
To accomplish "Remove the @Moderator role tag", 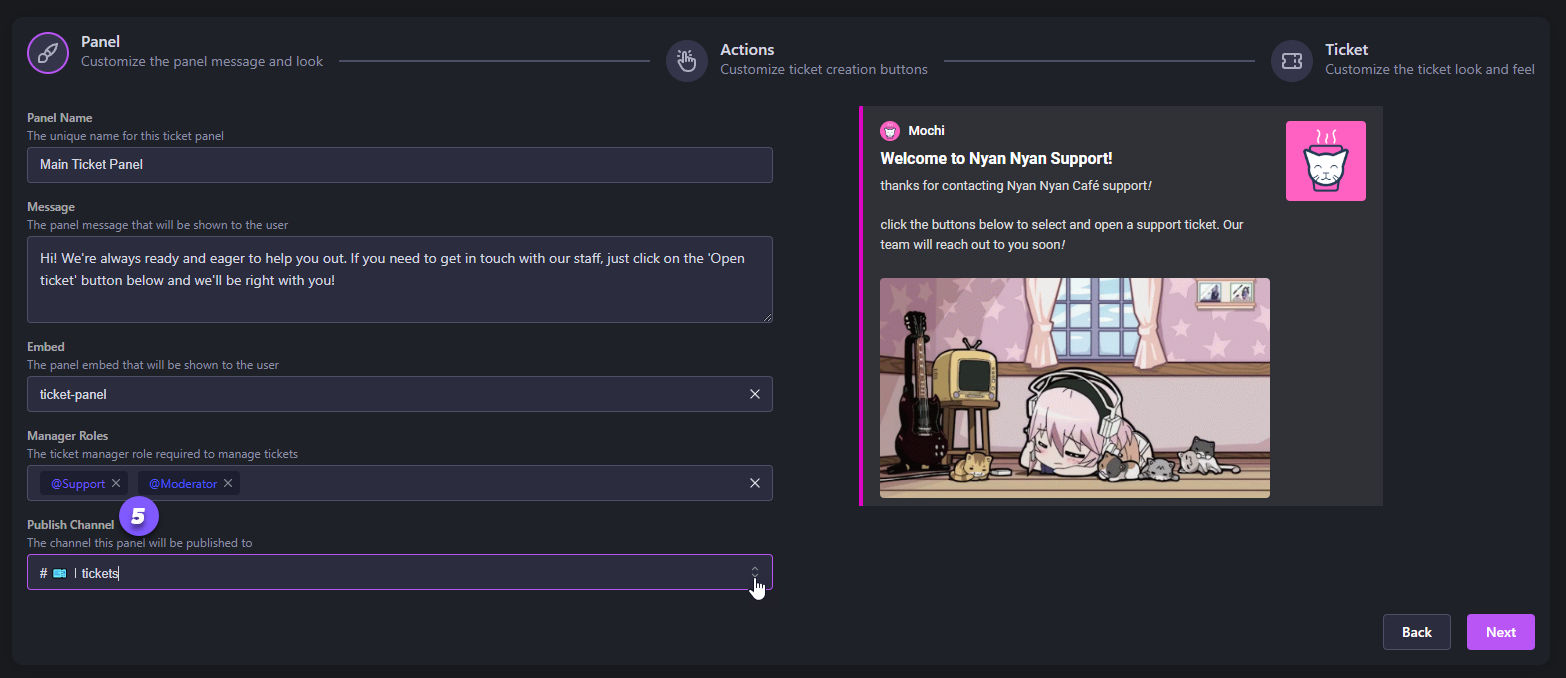I will pyautogui.click(x=228, y=484).
